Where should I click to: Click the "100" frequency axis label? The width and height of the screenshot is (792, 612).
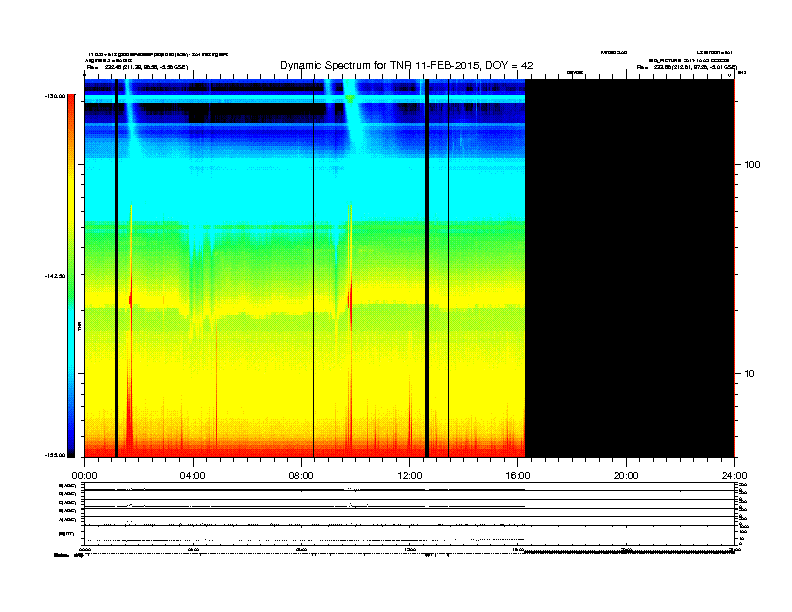pos(752,165)
